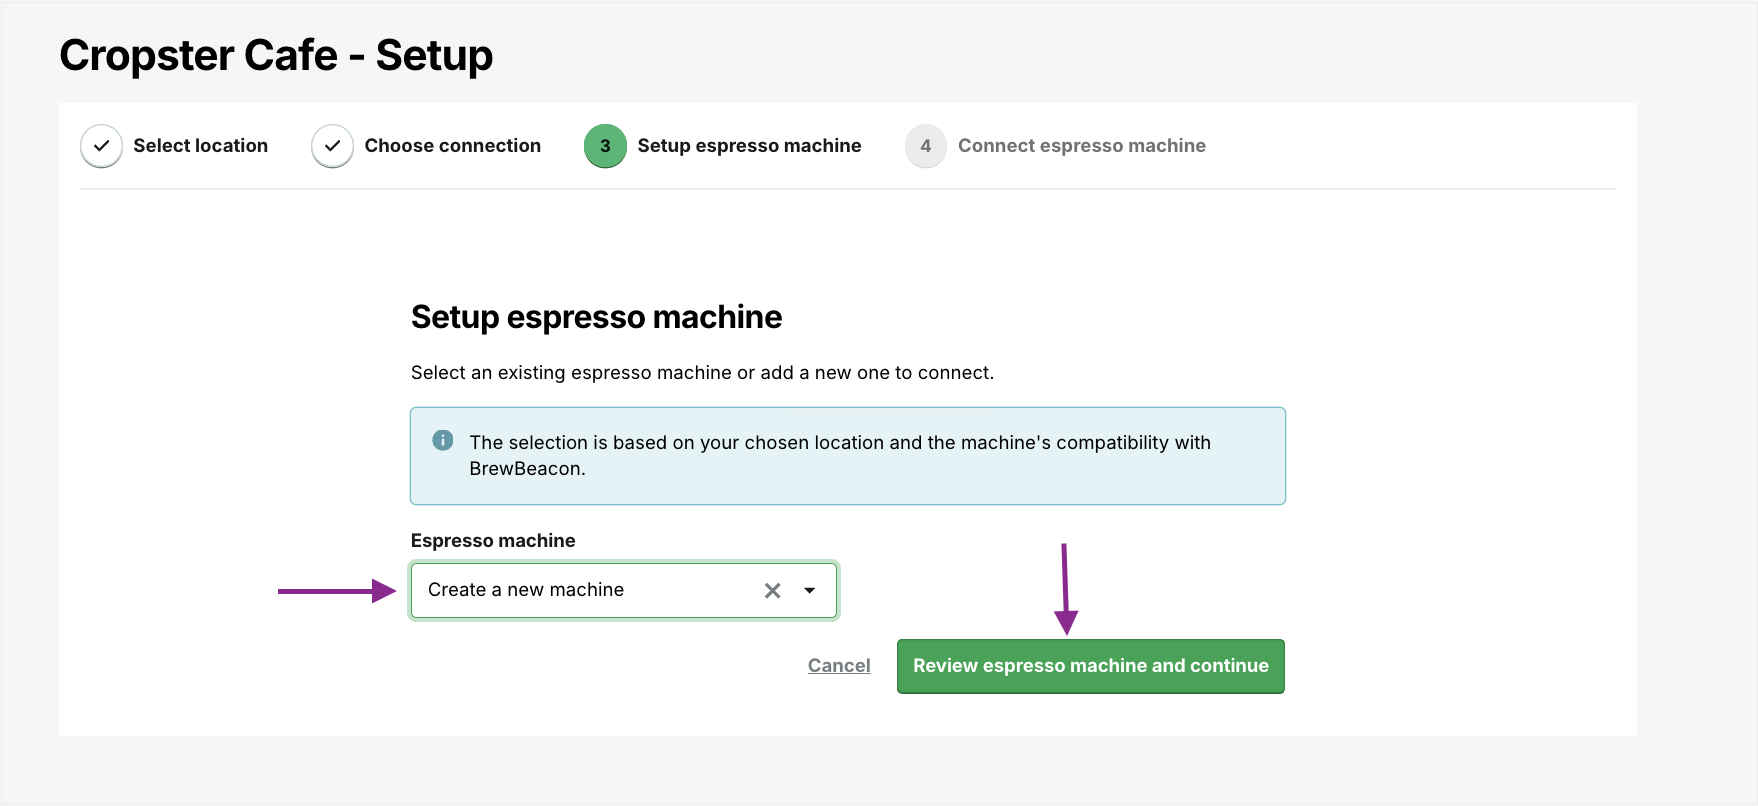Open Connect espresso machine step label
The width and height of the screenshot is (1758, 806).
pyautogui.click(x=1082, y=146)
